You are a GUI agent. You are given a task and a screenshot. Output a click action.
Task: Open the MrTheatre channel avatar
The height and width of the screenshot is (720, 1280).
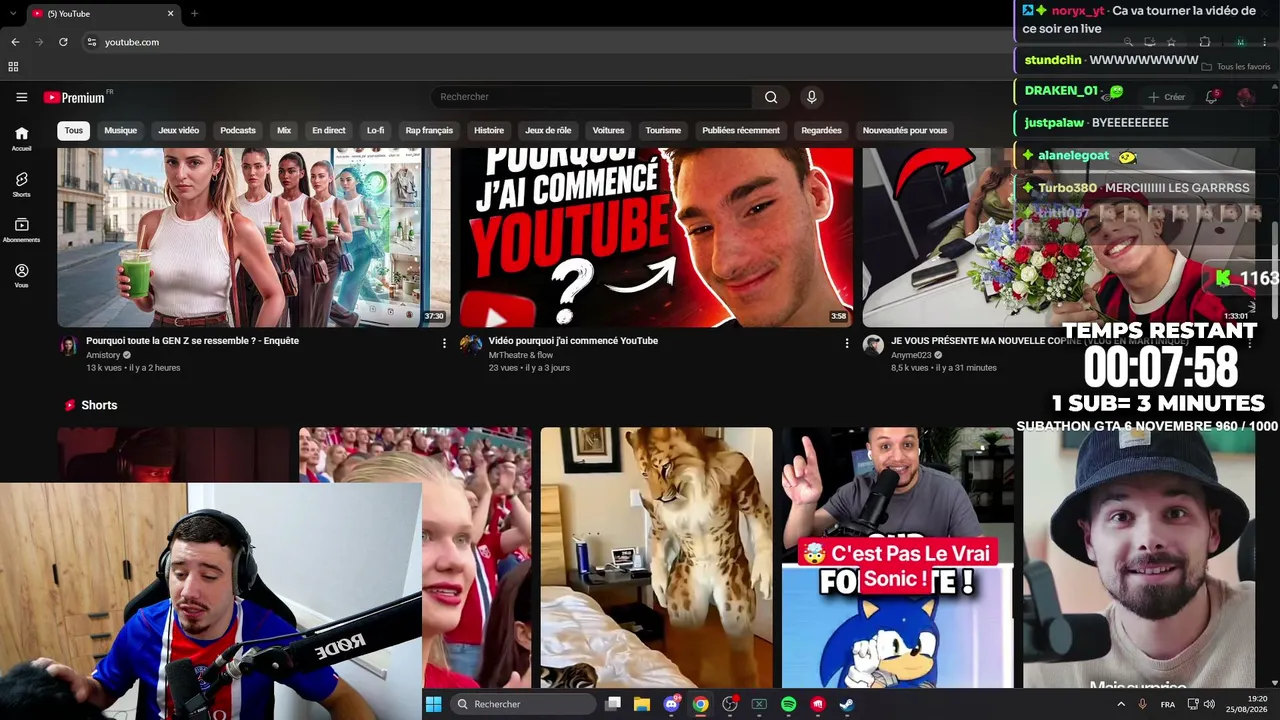coord(471,345)
